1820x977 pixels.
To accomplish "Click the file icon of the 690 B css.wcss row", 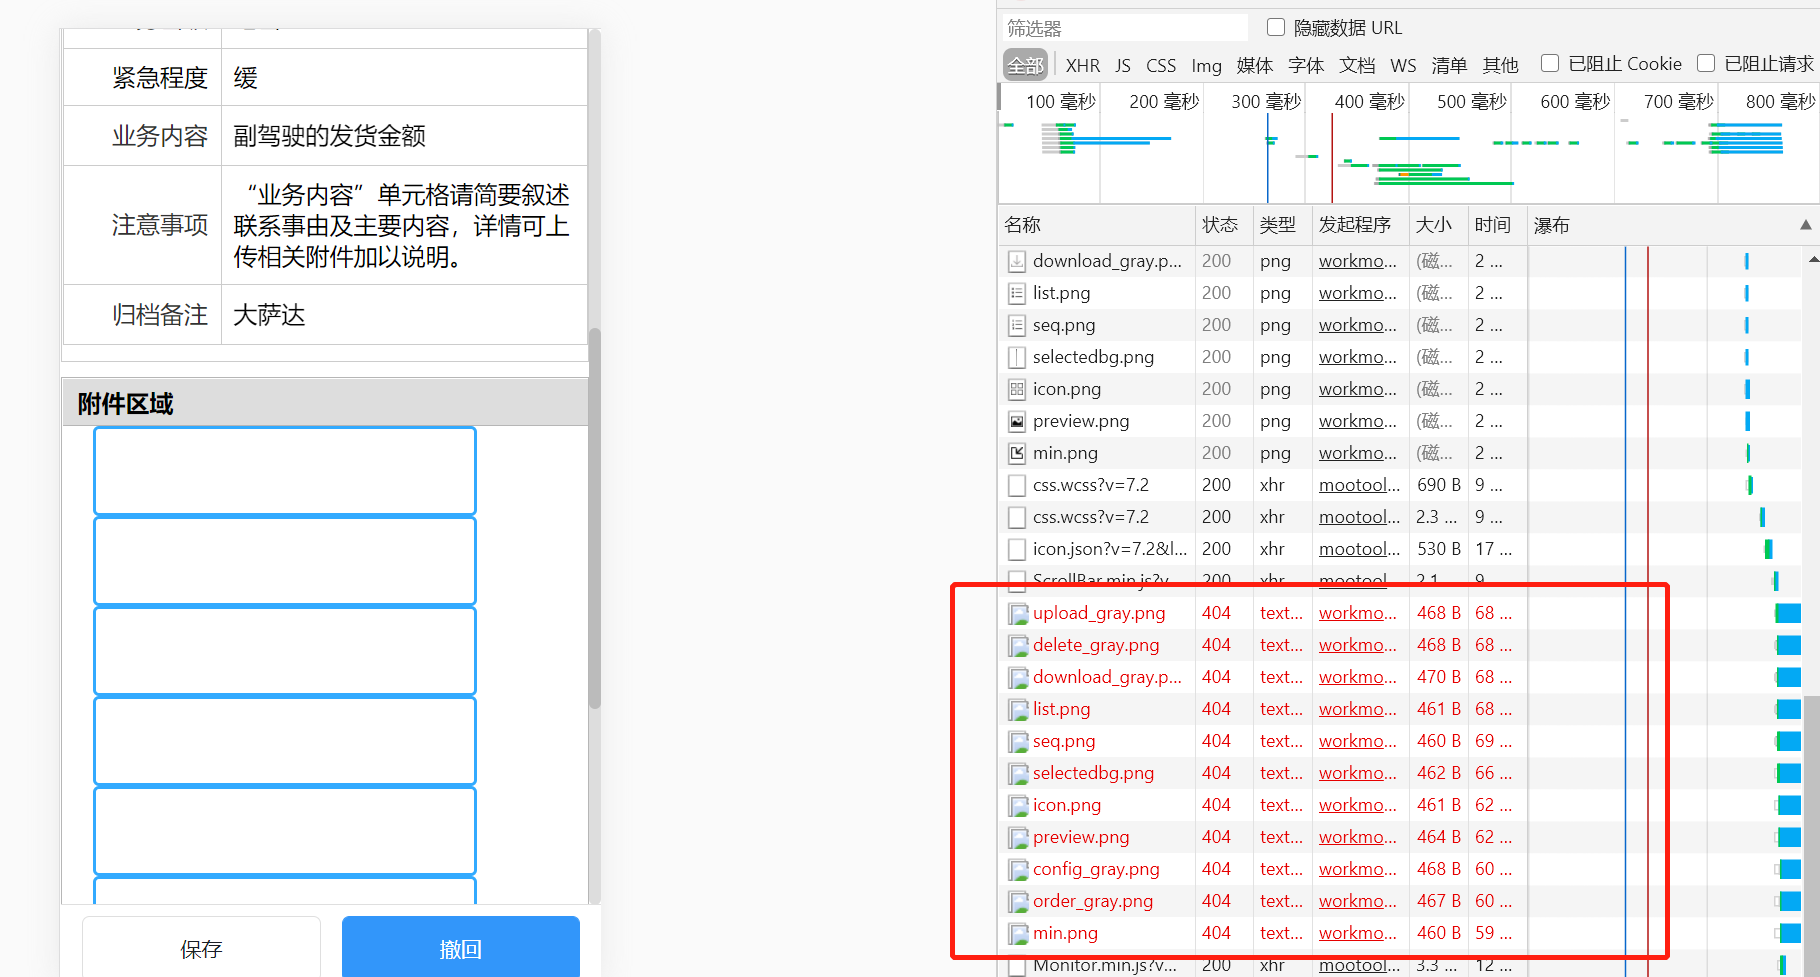I will point(1017,485).
